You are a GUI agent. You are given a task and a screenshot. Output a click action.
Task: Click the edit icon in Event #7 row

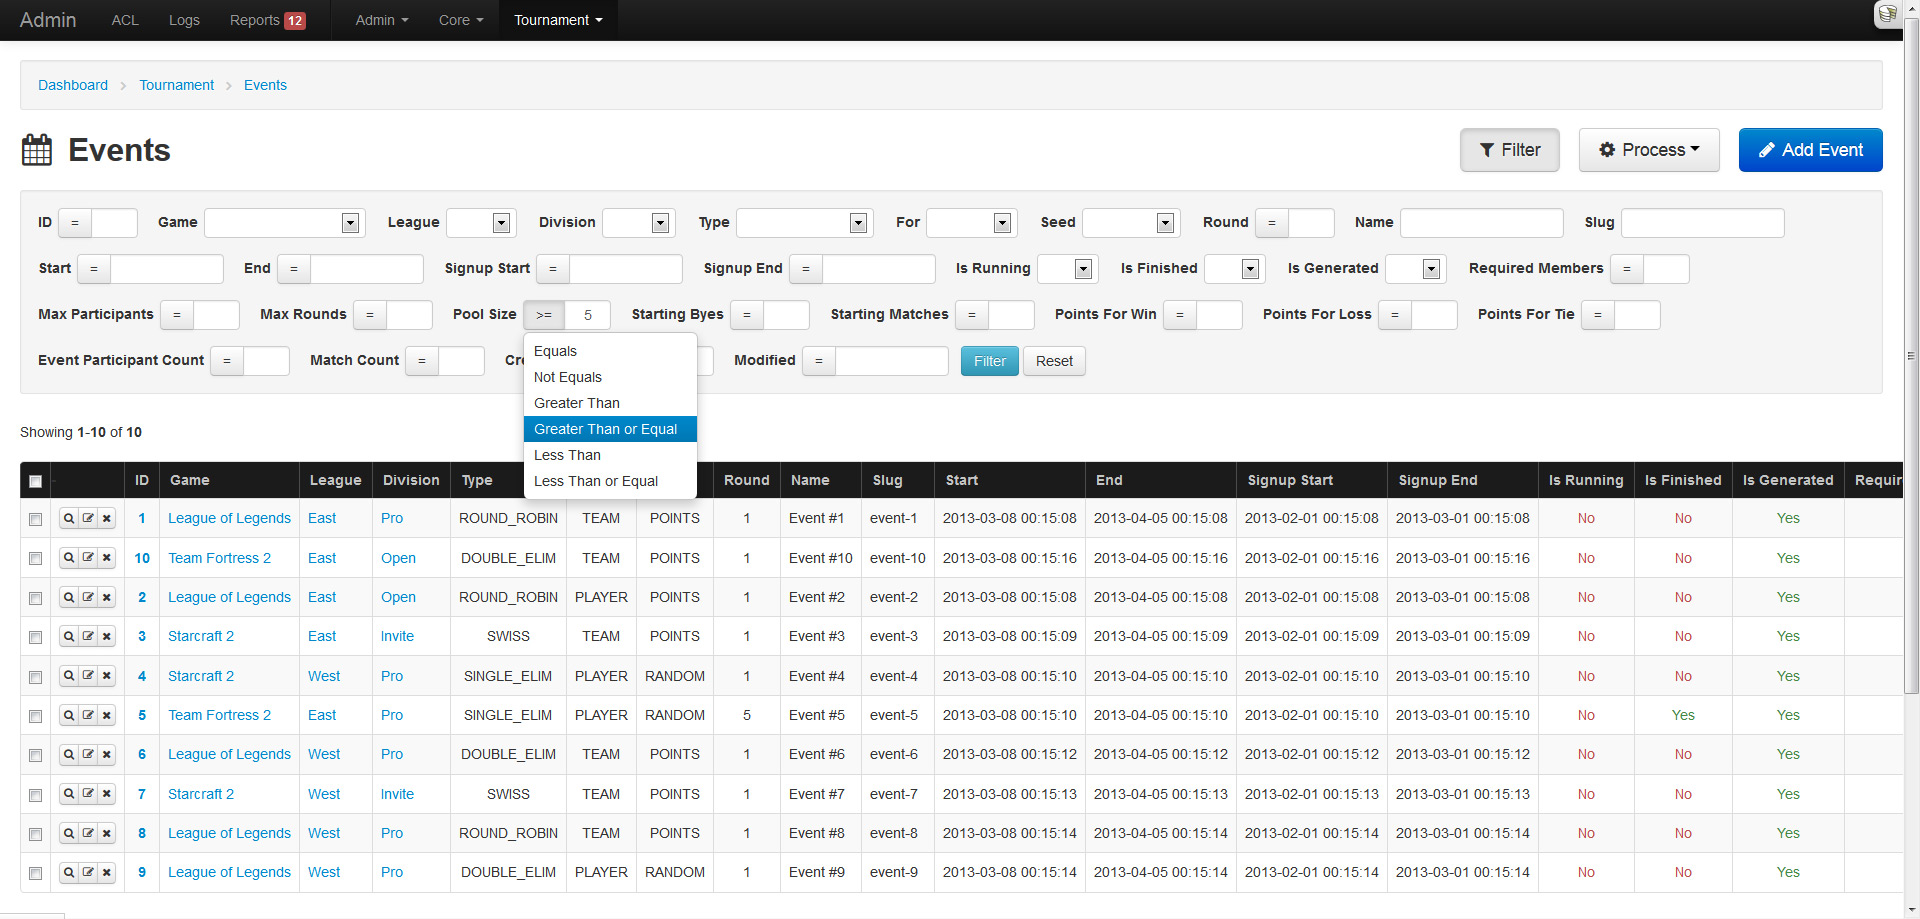tap(88, 794)
